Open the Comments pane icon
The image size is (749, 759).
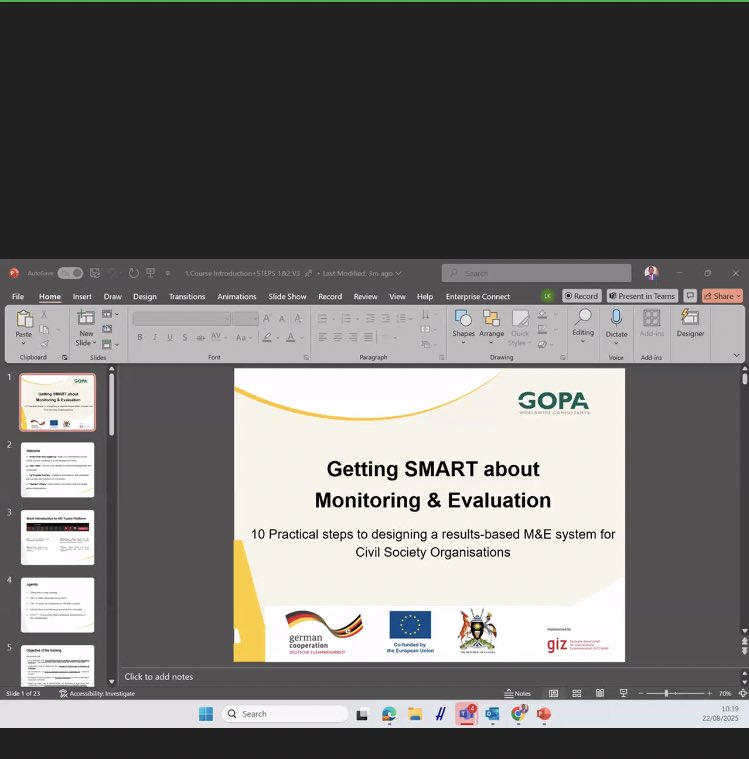point(690,296)
